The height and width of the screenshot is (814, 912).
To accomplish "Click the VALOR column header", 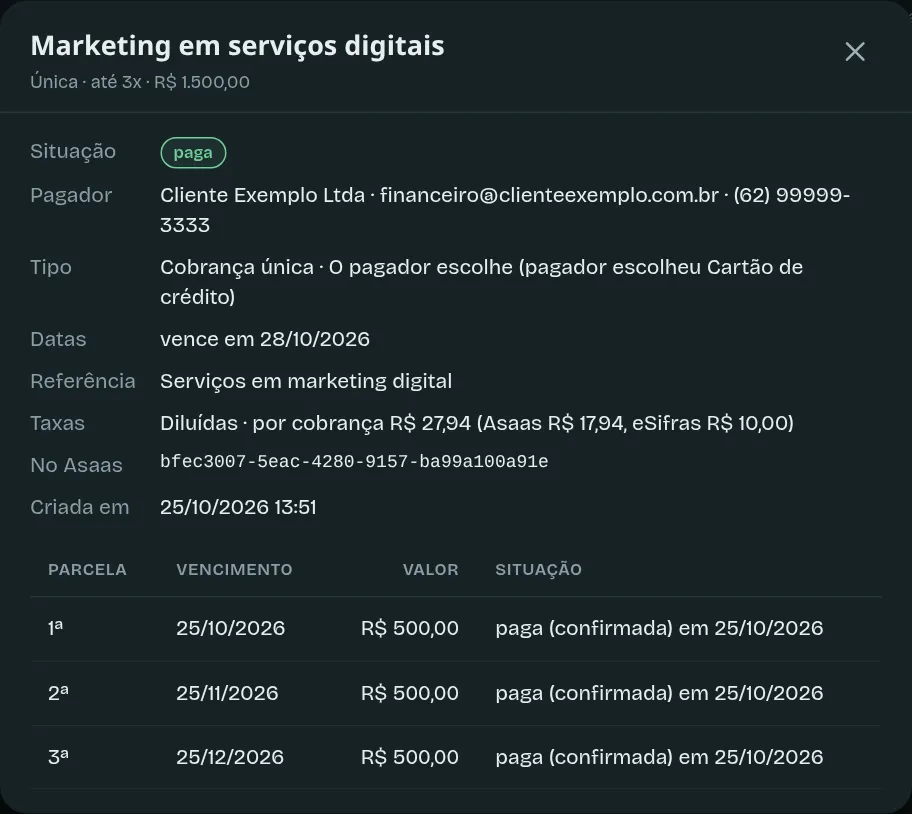I will (430, 569).
